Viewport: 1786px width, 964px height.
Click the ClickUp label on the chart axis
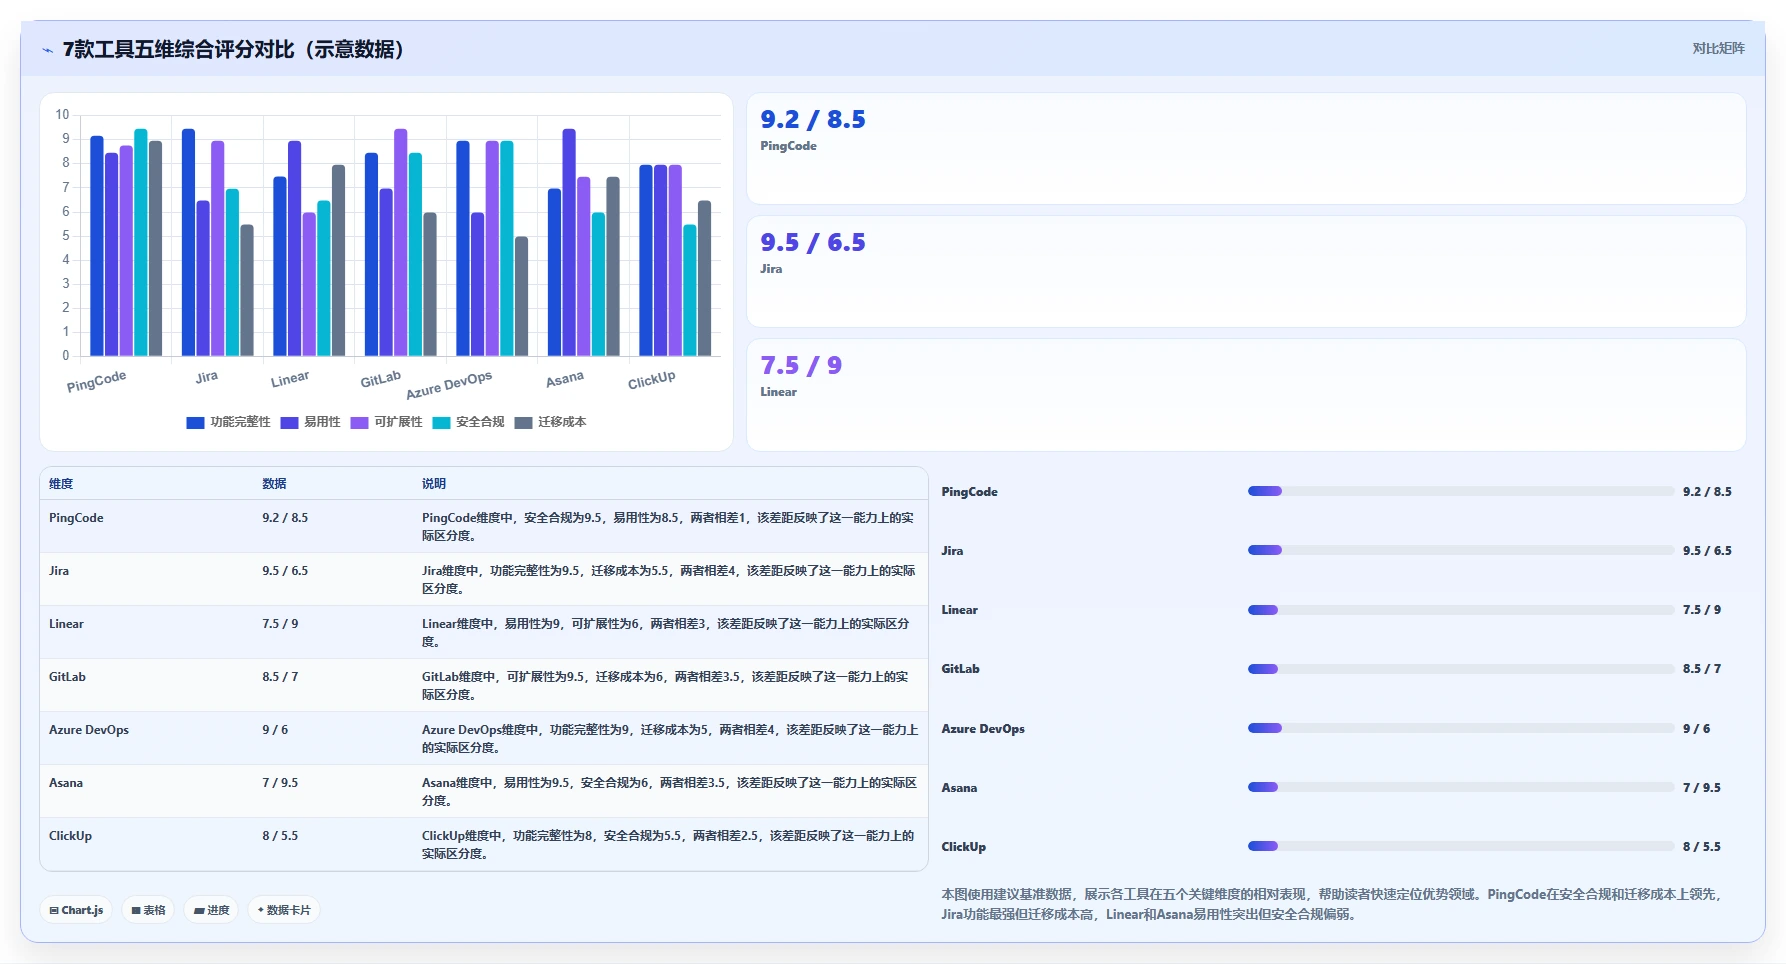point(652,380)
